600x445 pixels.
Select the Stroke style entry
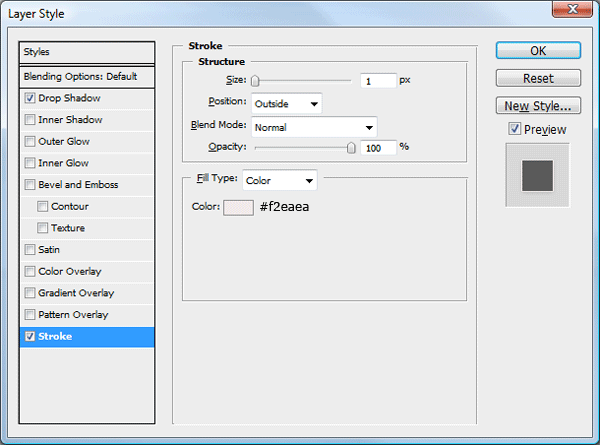point(88,337)
